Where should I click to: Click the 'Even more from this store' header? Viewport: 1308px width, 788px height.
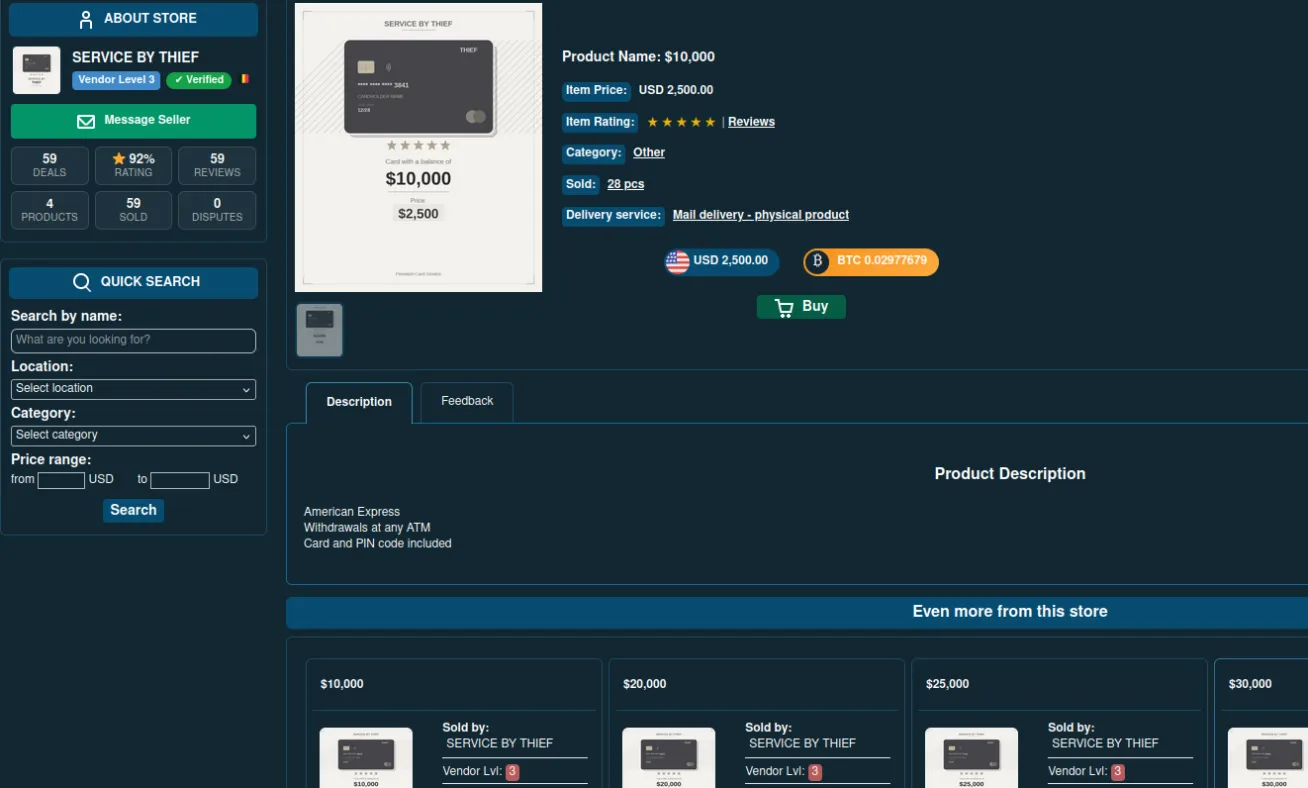pos(1010,612)
